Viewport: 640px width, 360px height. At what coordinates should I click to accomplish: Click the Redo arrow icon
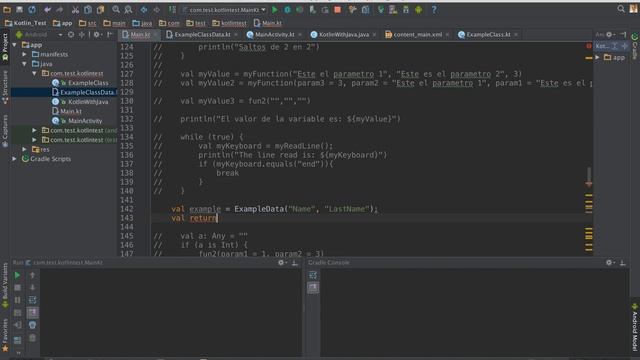click(60, 9)
